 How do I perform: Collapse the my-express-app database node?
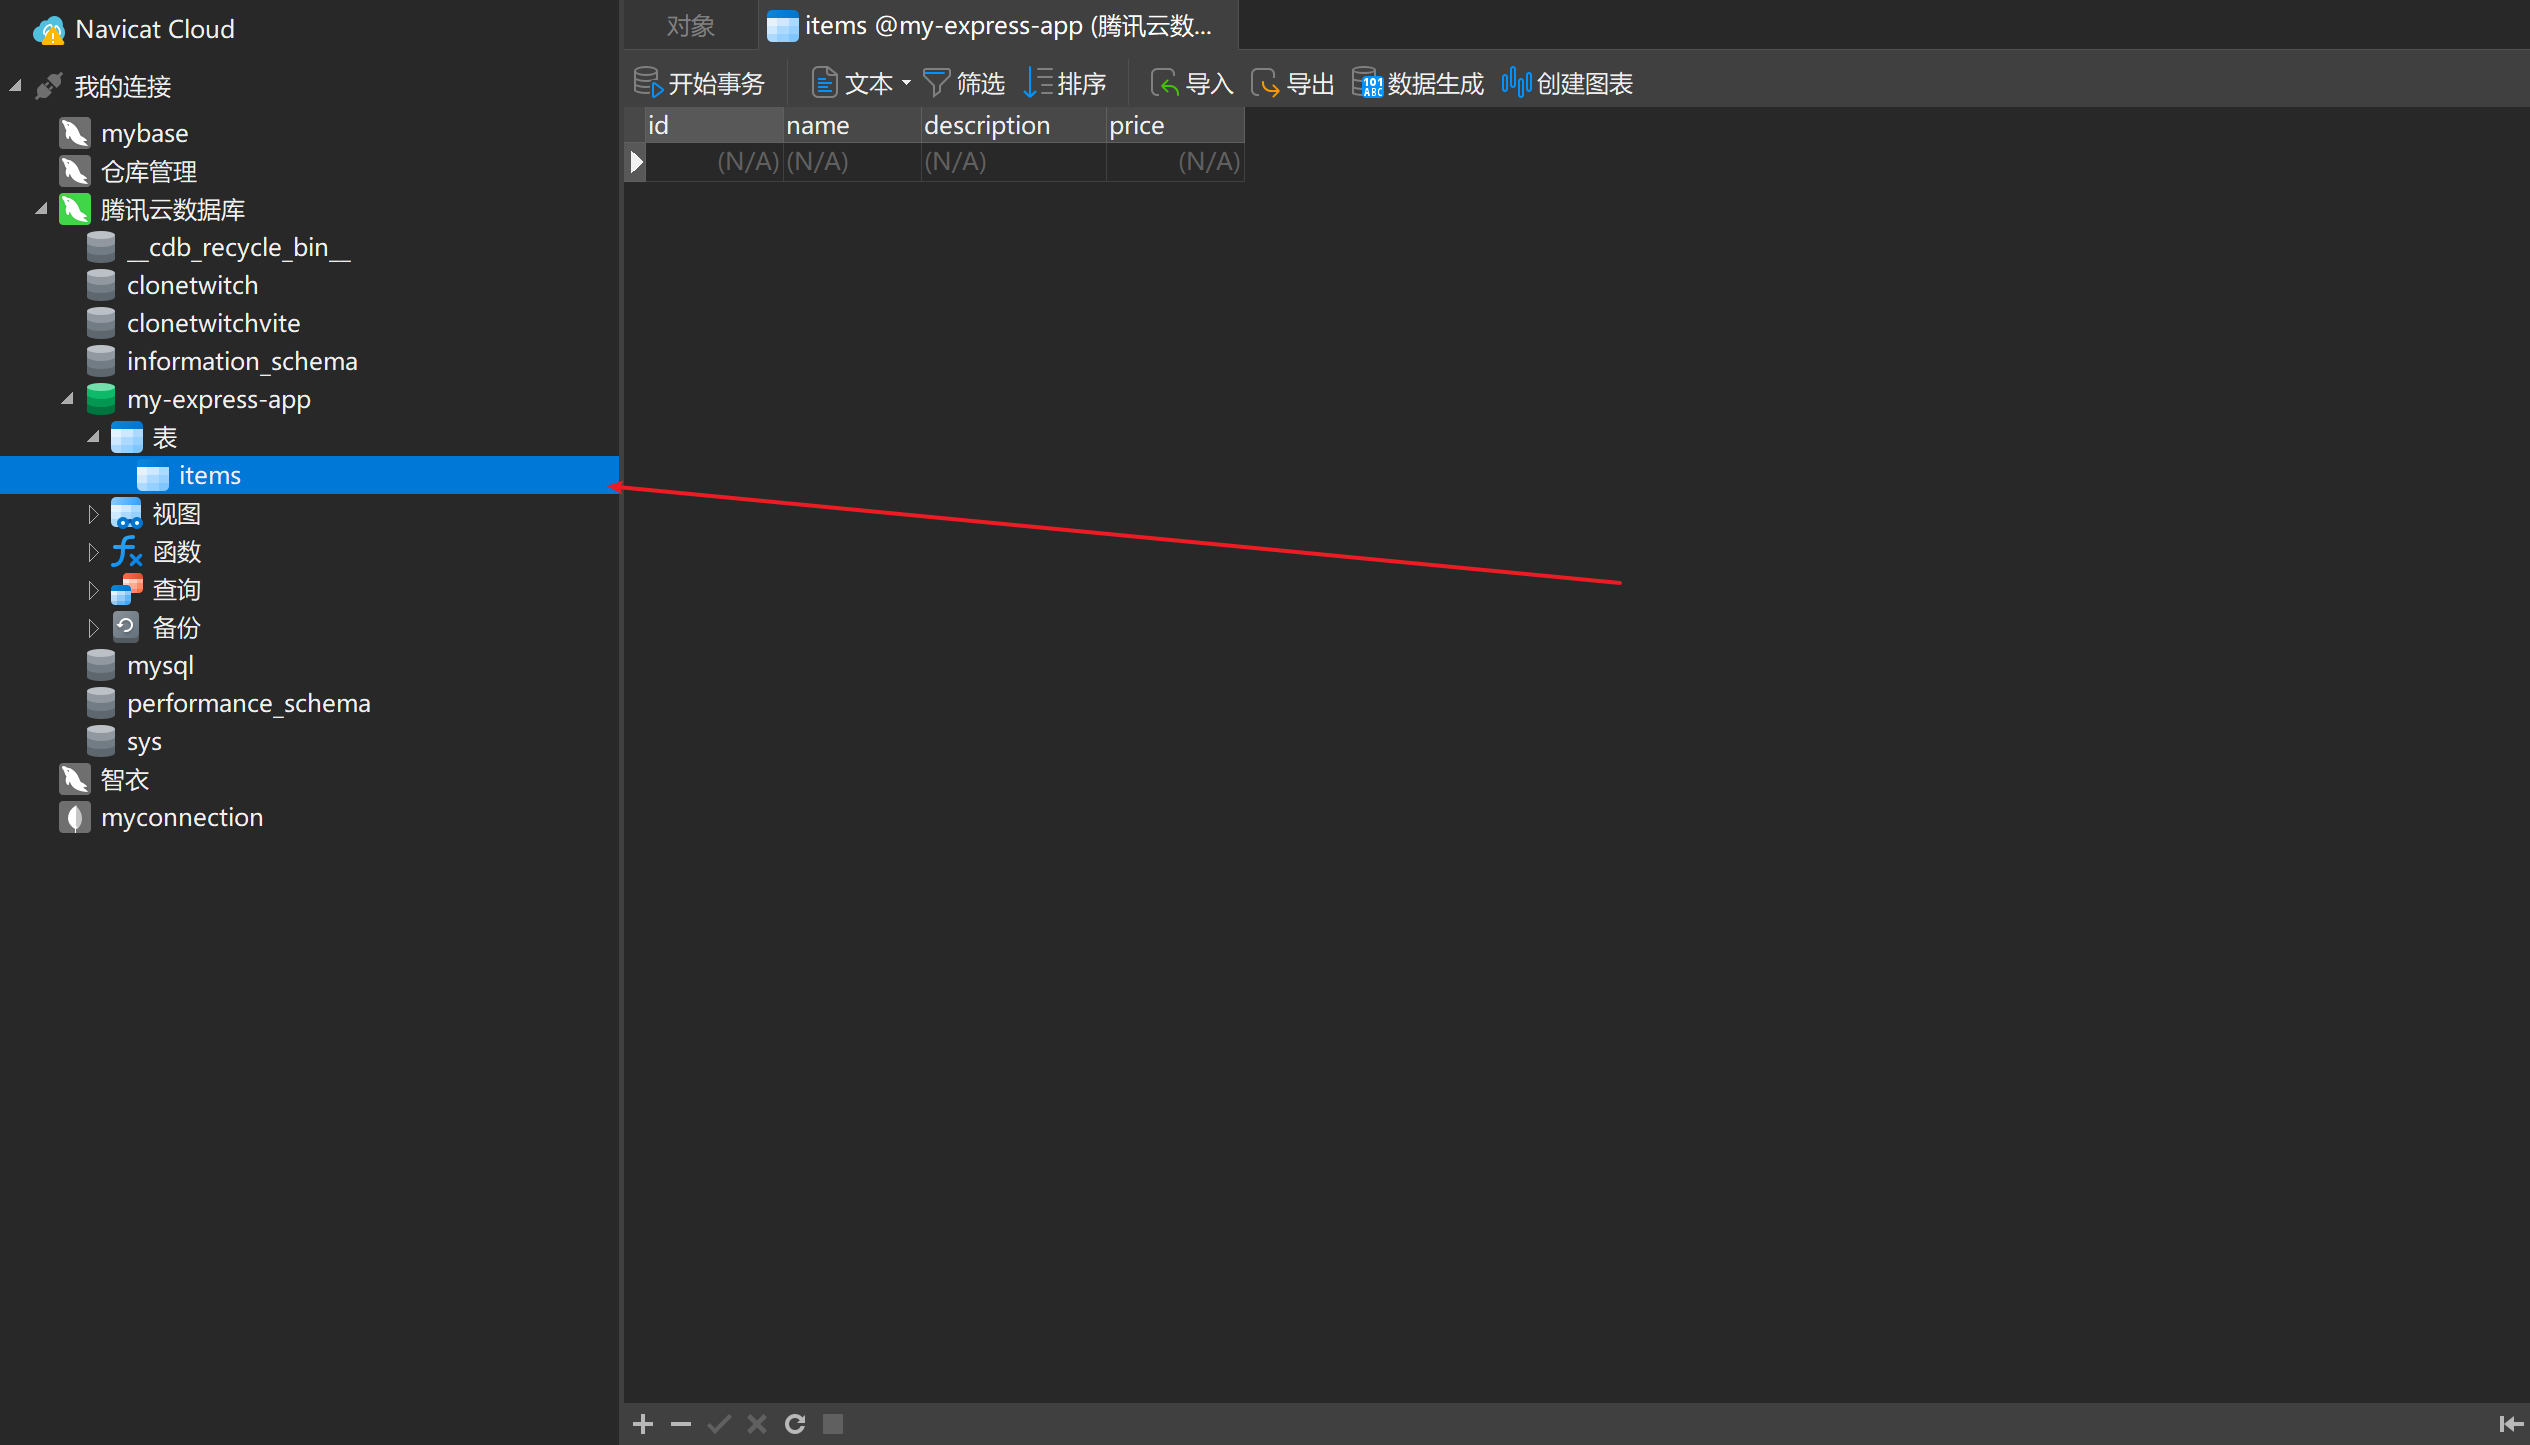[x=68, y=399]
